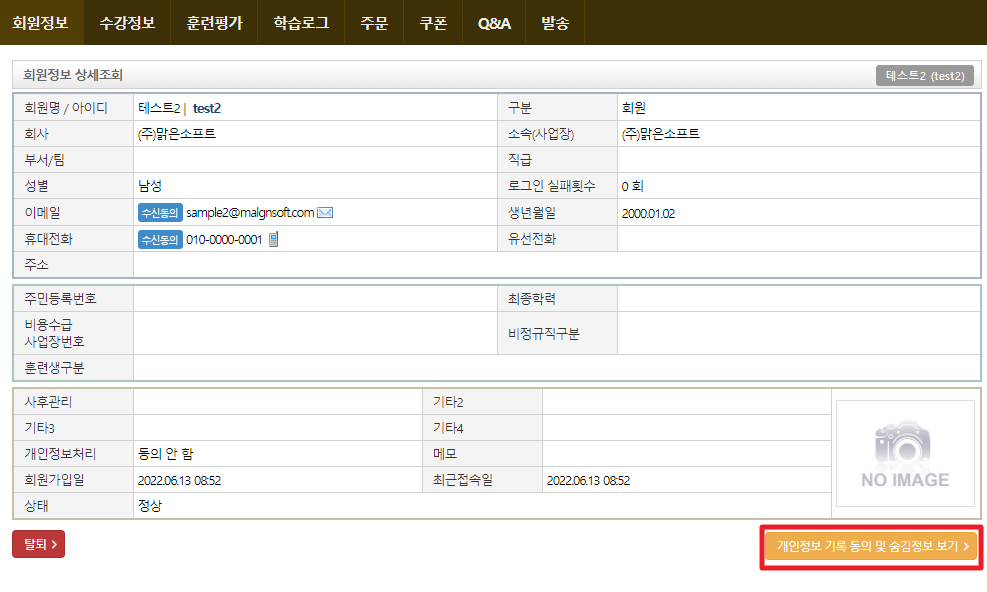
Task: Switch to the 발송 tab
Action: tap(554, 22)
